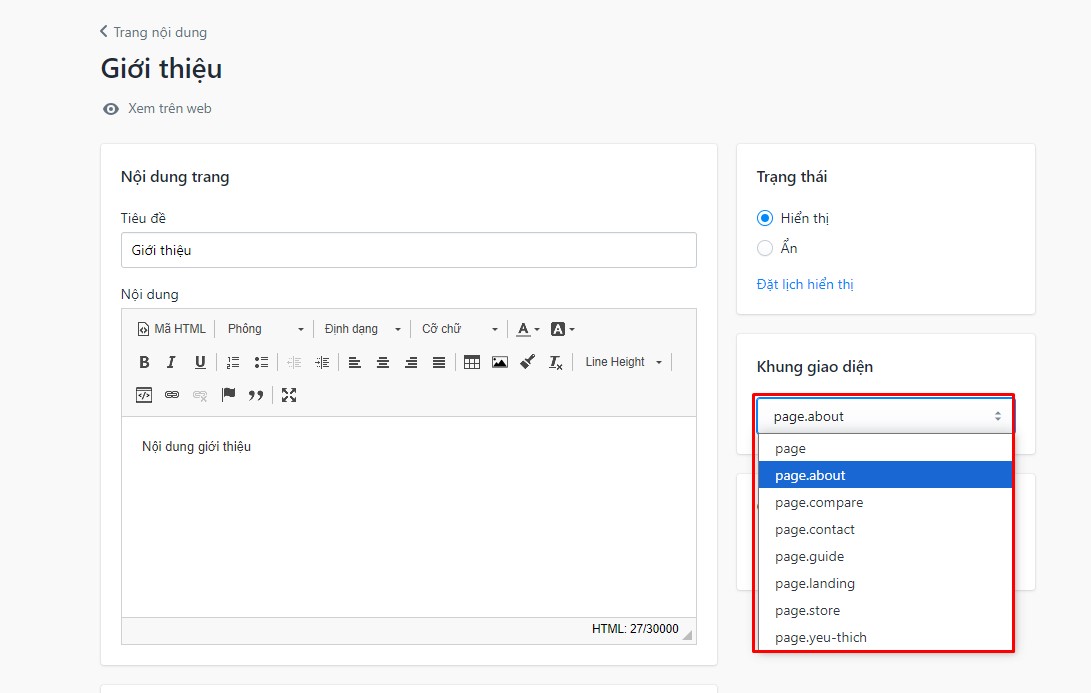The image size is (1091, 693).
Task: Open the Phông font dropdown
Action: click(x=265, y=329)
